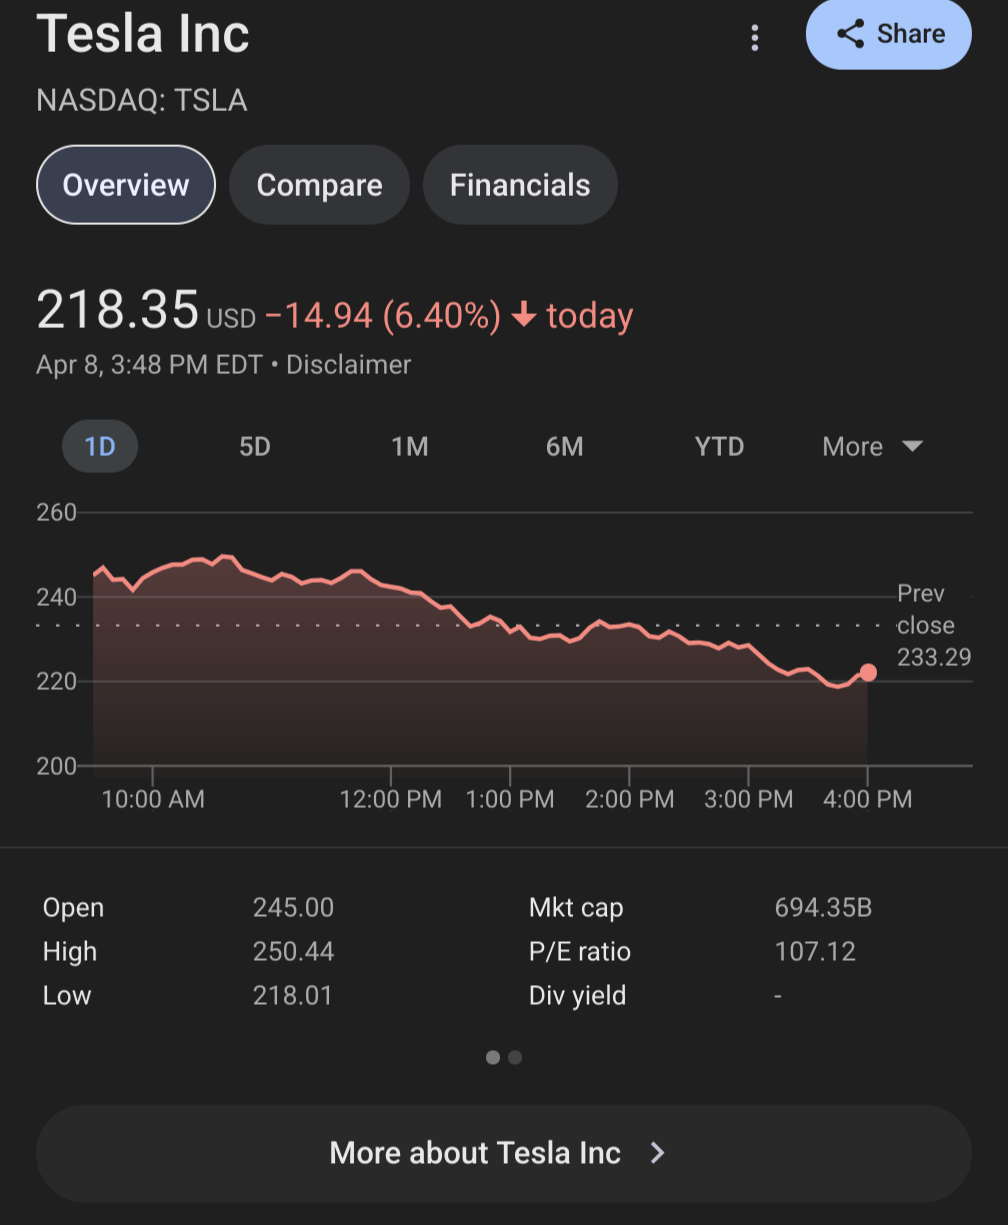
Task: Expand the More time ranges dropdown
Action: [x=872, y=446]
